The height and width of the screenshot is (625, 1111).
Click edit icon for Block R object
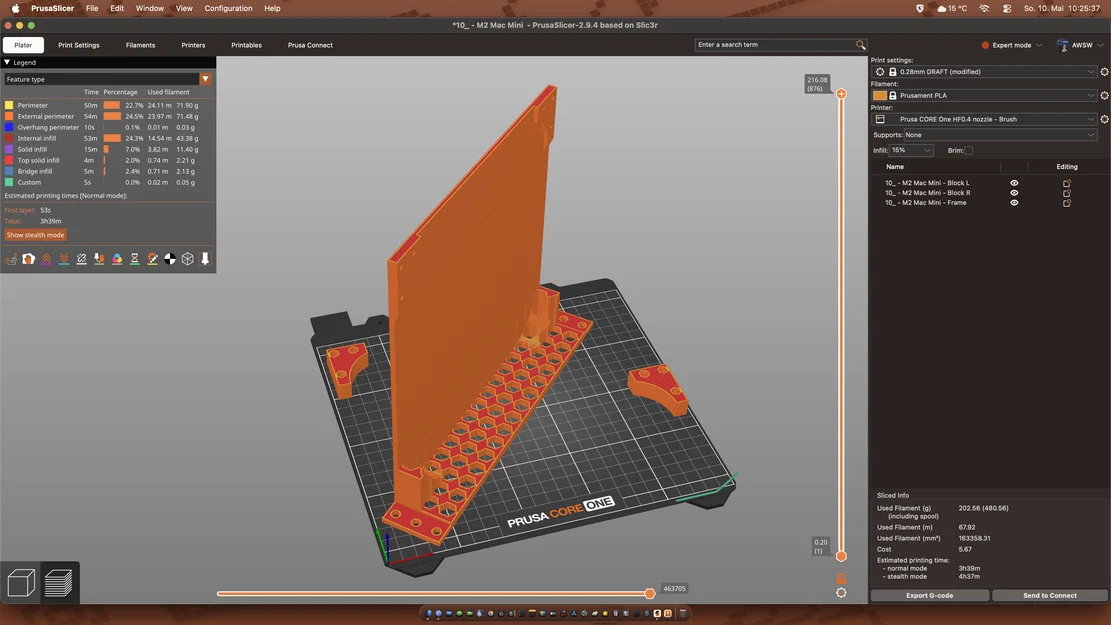pyautogui.click(x=1066, y=193)
